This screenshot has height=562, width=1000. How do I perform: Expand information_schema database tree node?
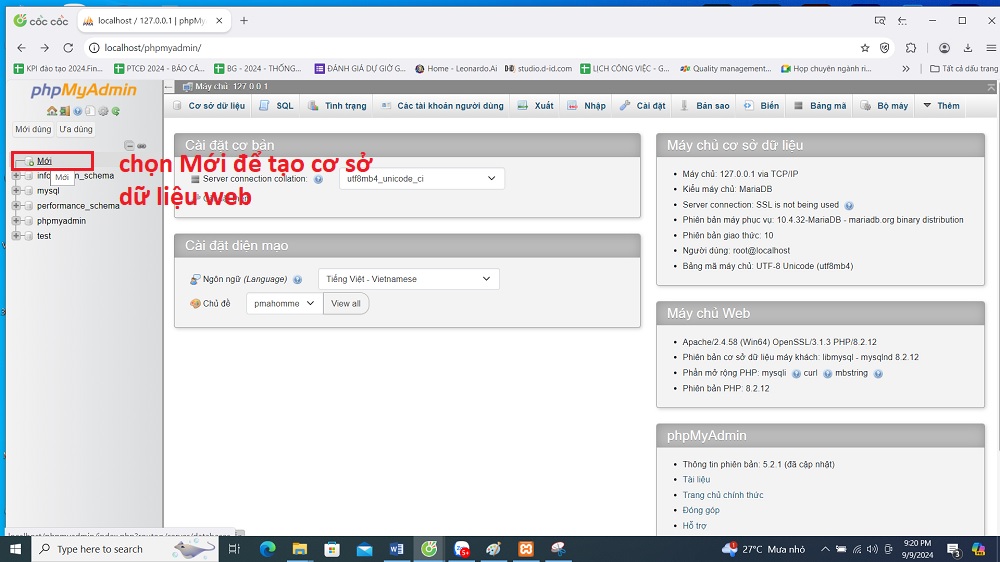tap(17, 175)
